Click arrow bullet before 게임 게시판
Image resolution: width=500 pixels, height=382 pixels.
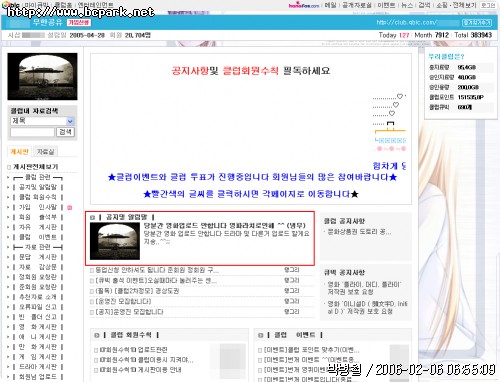click(x=8, y=357)
